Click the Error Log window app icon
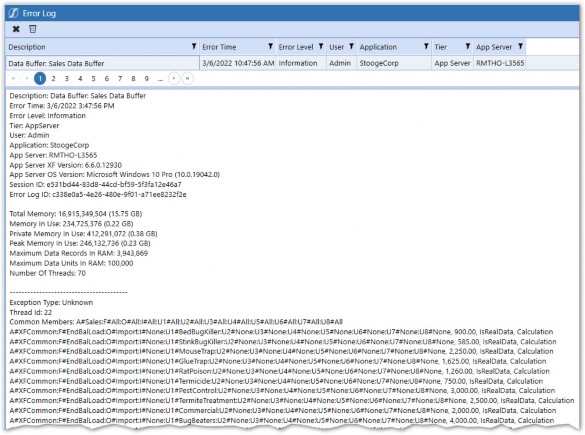585x435 pixels. 13,13
